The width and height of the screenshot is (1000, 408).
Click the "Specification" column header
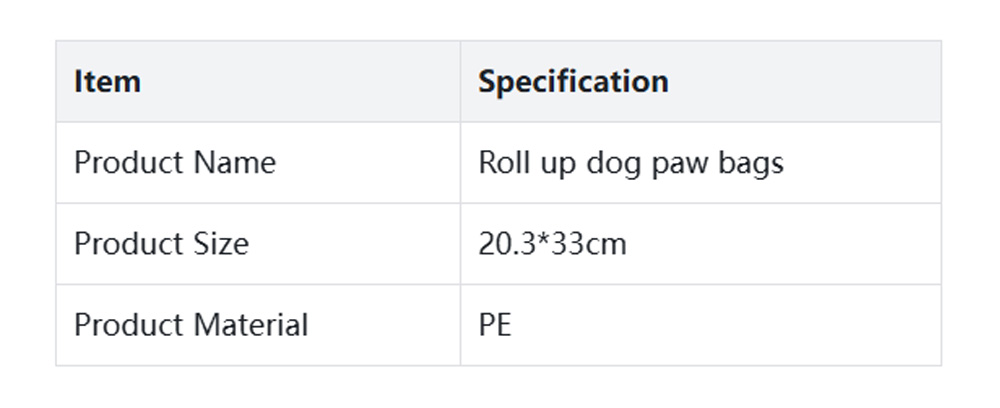click(x=573, y=81)
